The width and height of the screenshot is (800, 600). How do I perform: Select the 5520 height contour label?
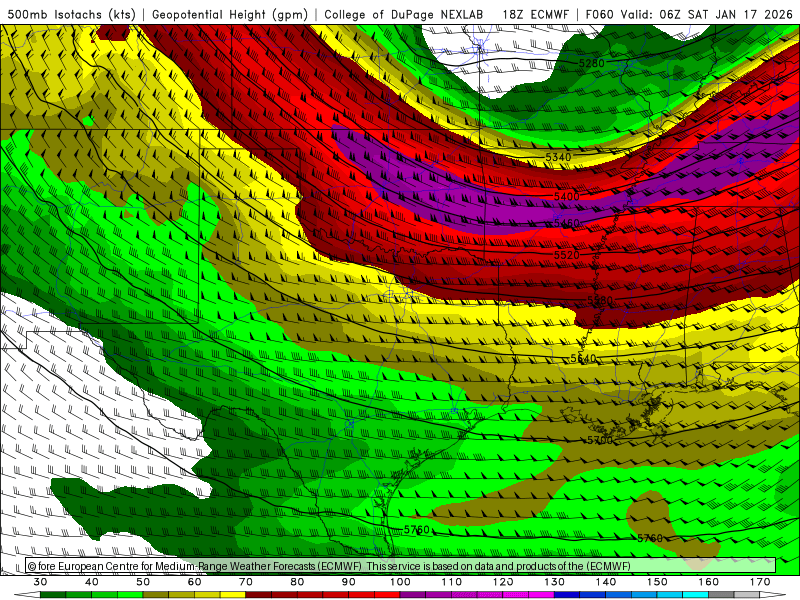click(x=566, y=255)
